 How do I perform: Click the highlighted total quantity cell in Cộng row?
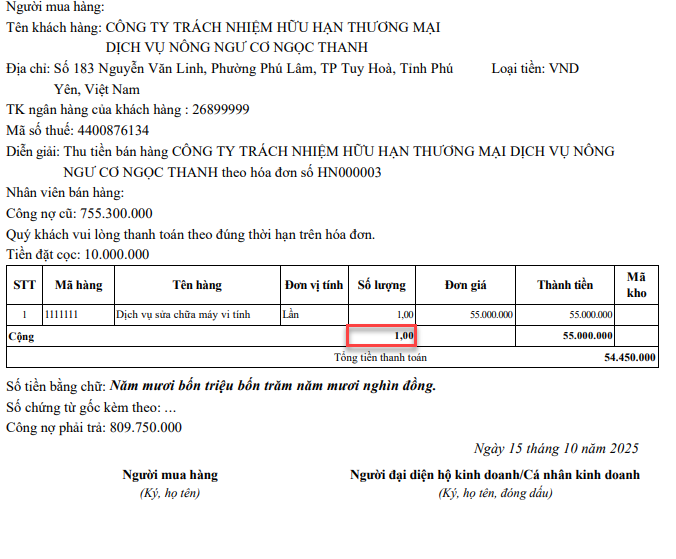point(381,336)
